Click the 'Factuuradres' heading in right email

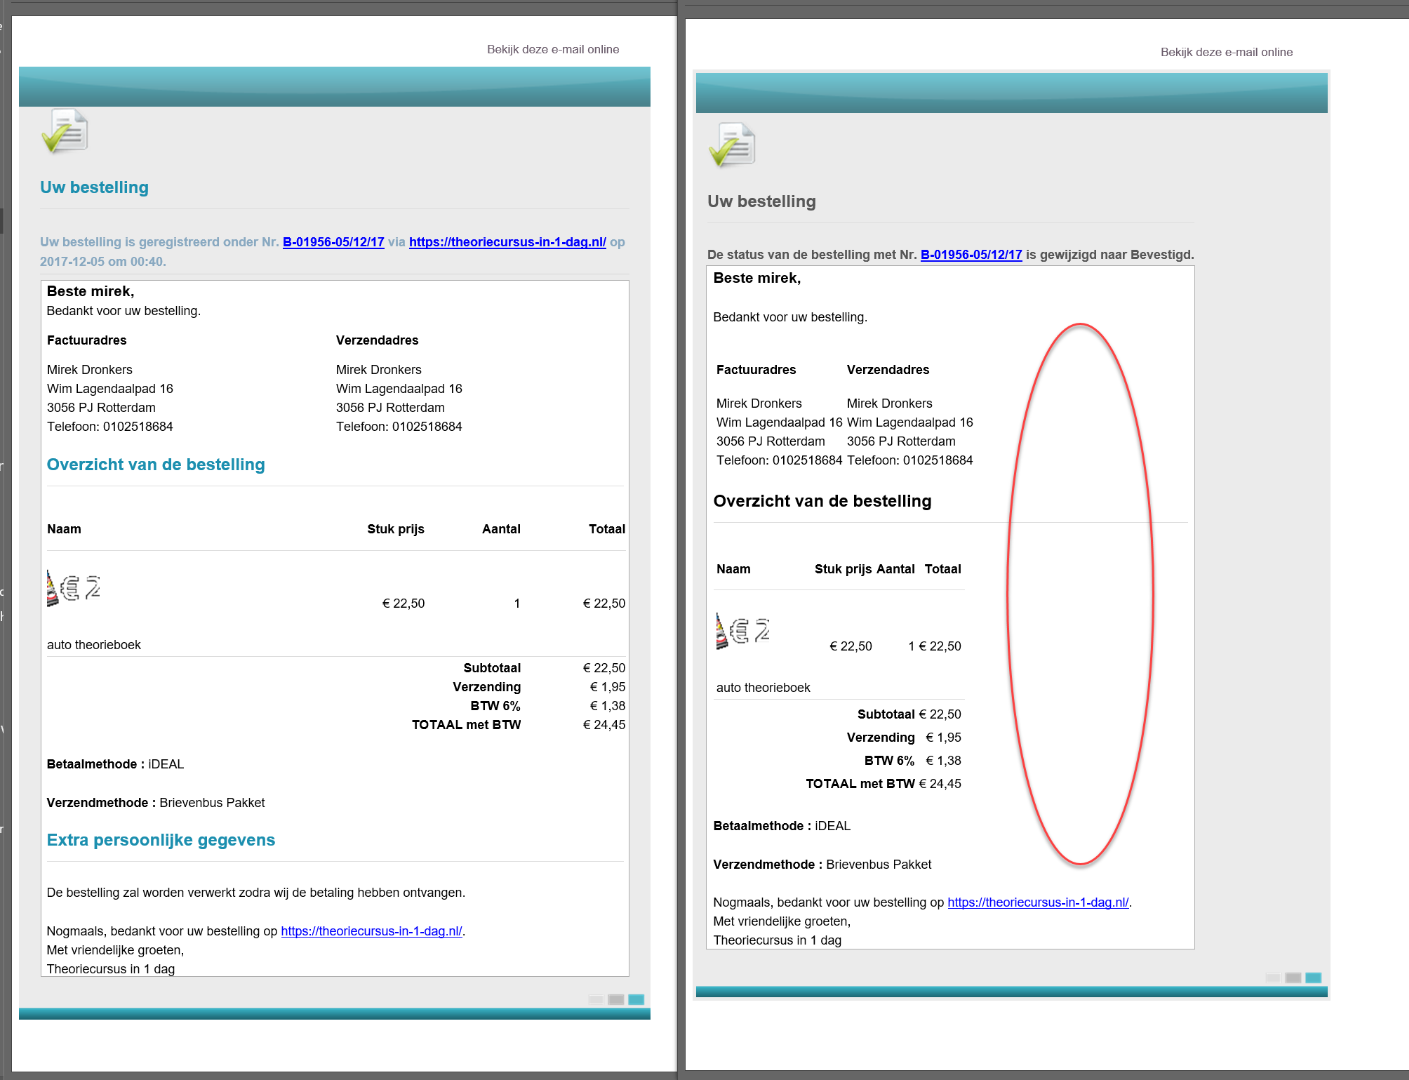(x=756, y=370)
